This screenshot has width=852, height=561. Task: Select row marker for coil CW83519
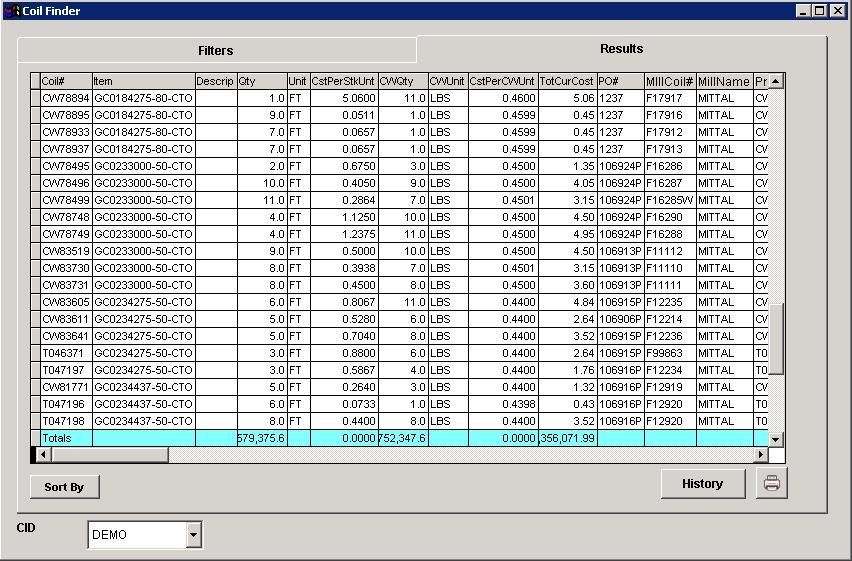pos(35,251)
